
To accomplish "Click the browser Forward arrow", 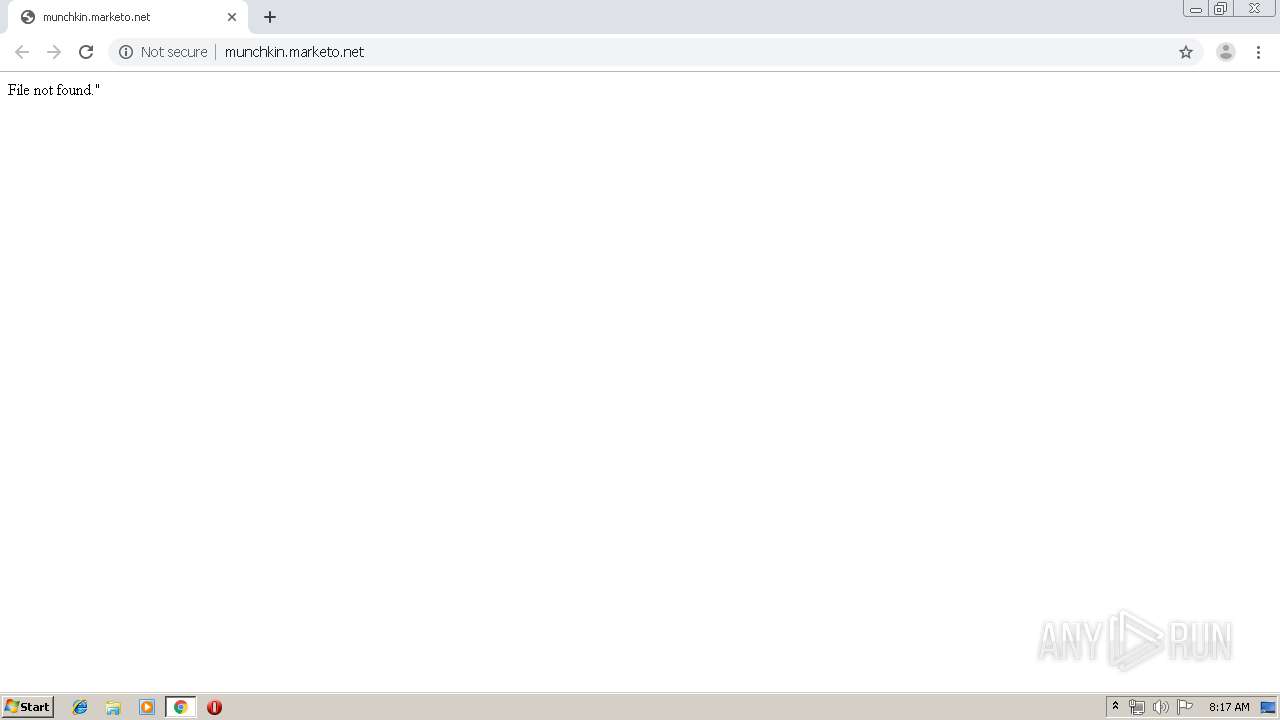I will click(54, 52).
